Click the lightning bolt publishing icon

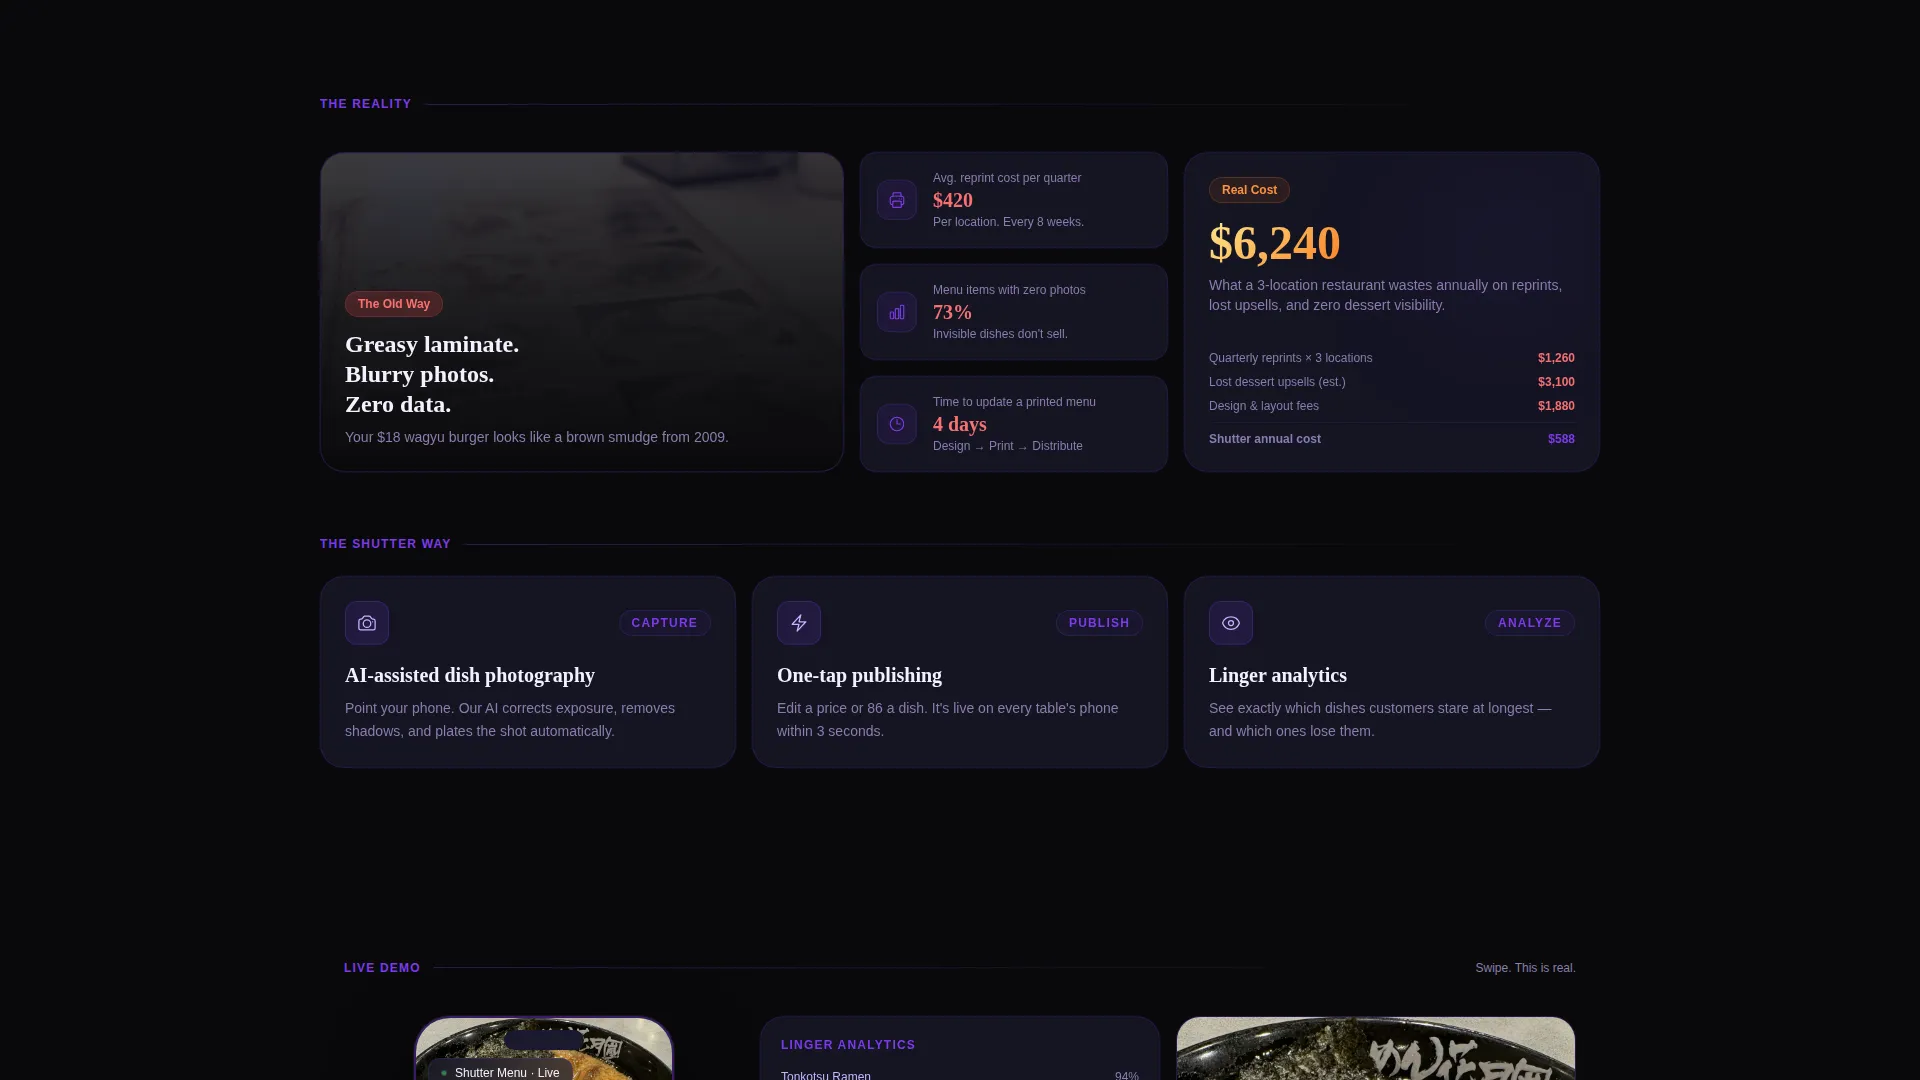tap(799, 623)
